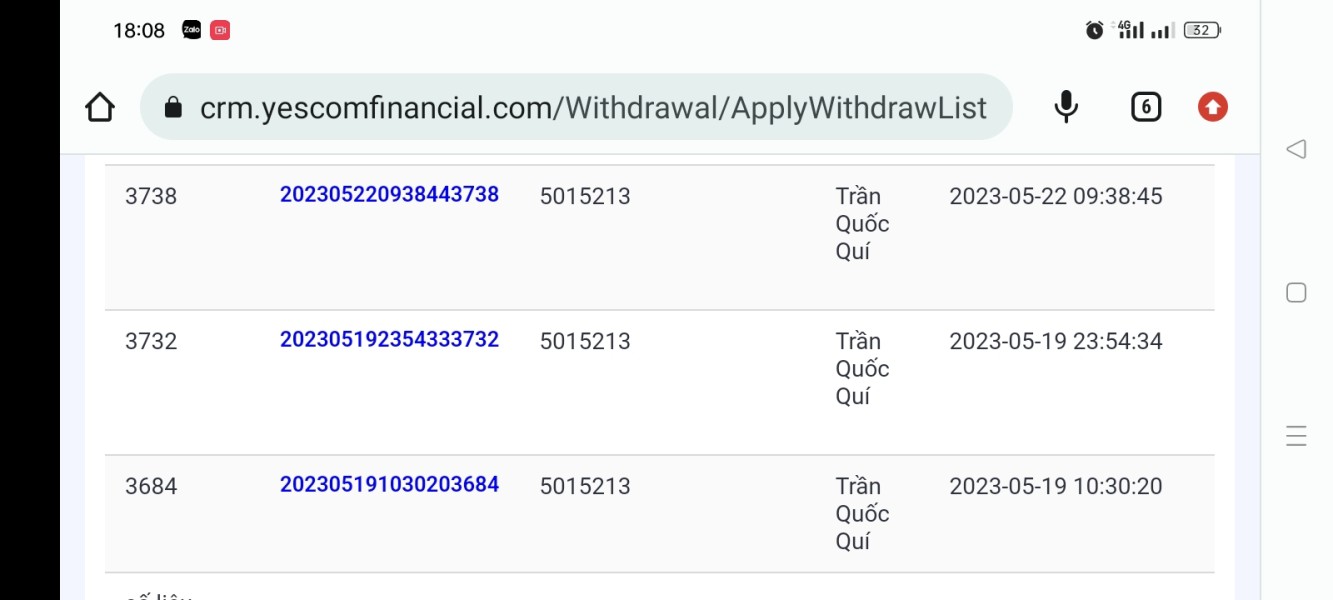Tap the browser home icon

pyautogui.click(x=100, y=107)
